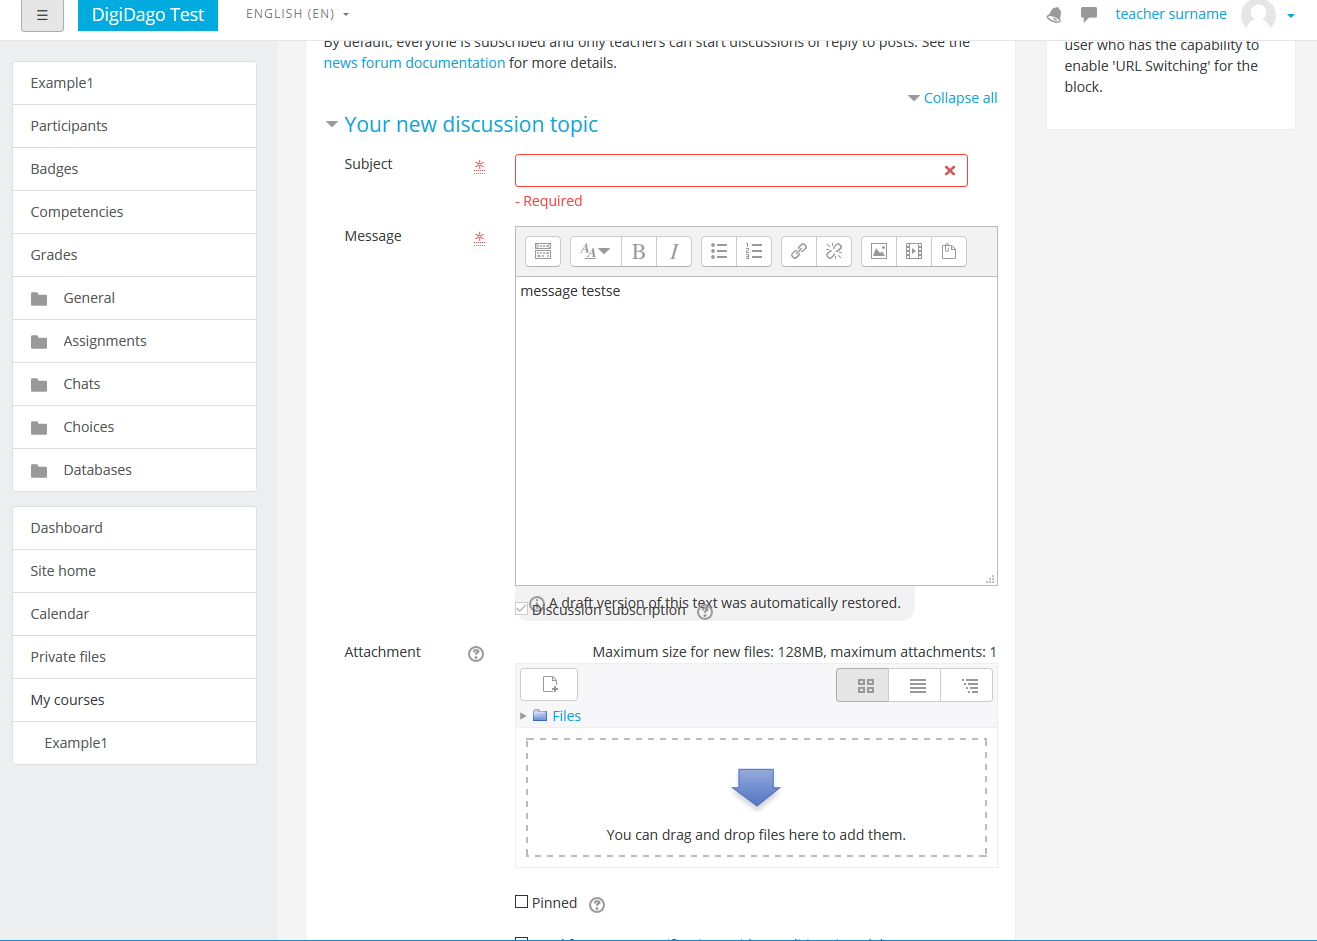1317x941 pixels.
Task: Switch attachments to tree view
Action: [967, 685]
